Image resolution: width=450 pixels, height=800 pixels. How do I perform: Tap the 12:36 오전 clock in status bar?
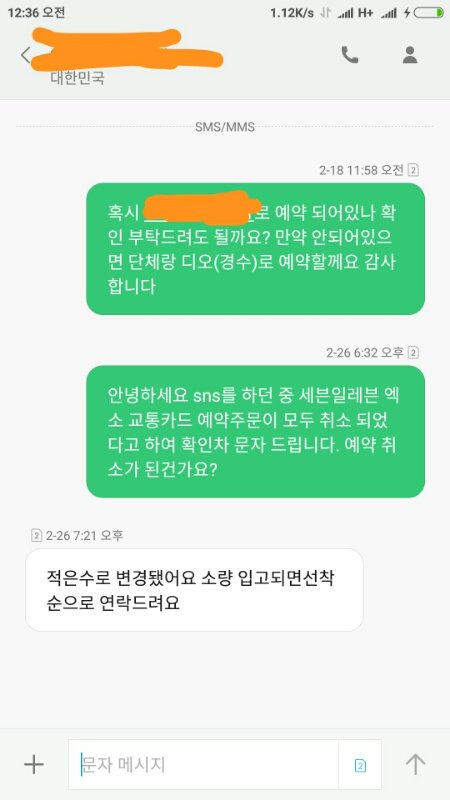point(36,13)
